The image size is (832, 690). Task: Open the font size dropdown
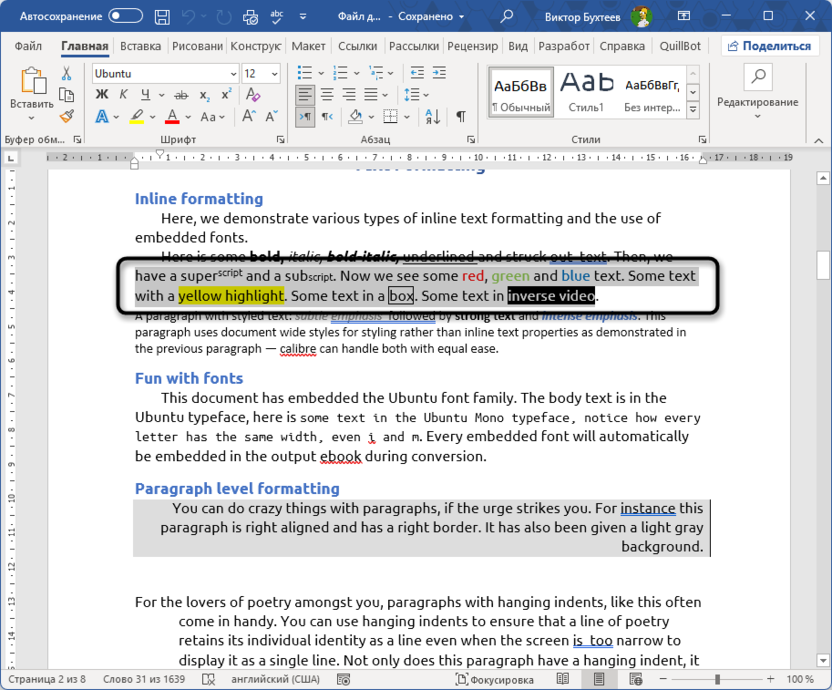tap(274, 73)
